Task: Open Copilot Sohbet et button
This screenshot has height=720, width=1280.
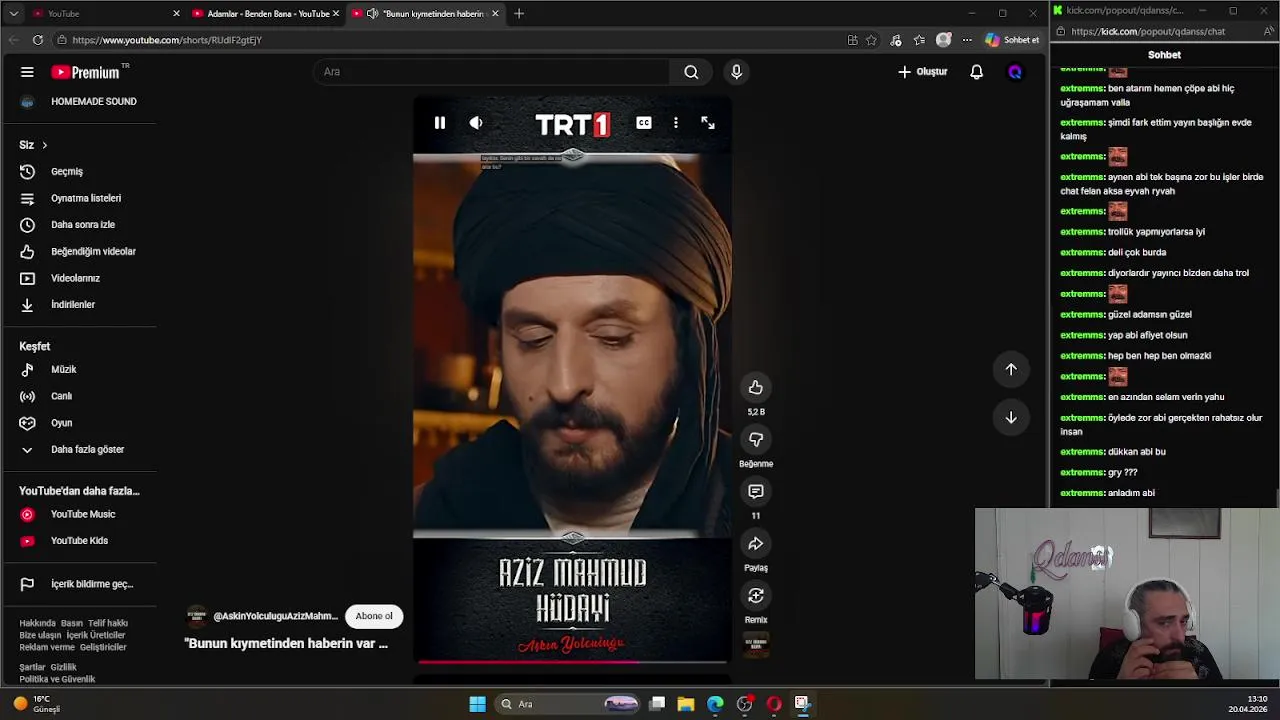Action: [1012, 40]
